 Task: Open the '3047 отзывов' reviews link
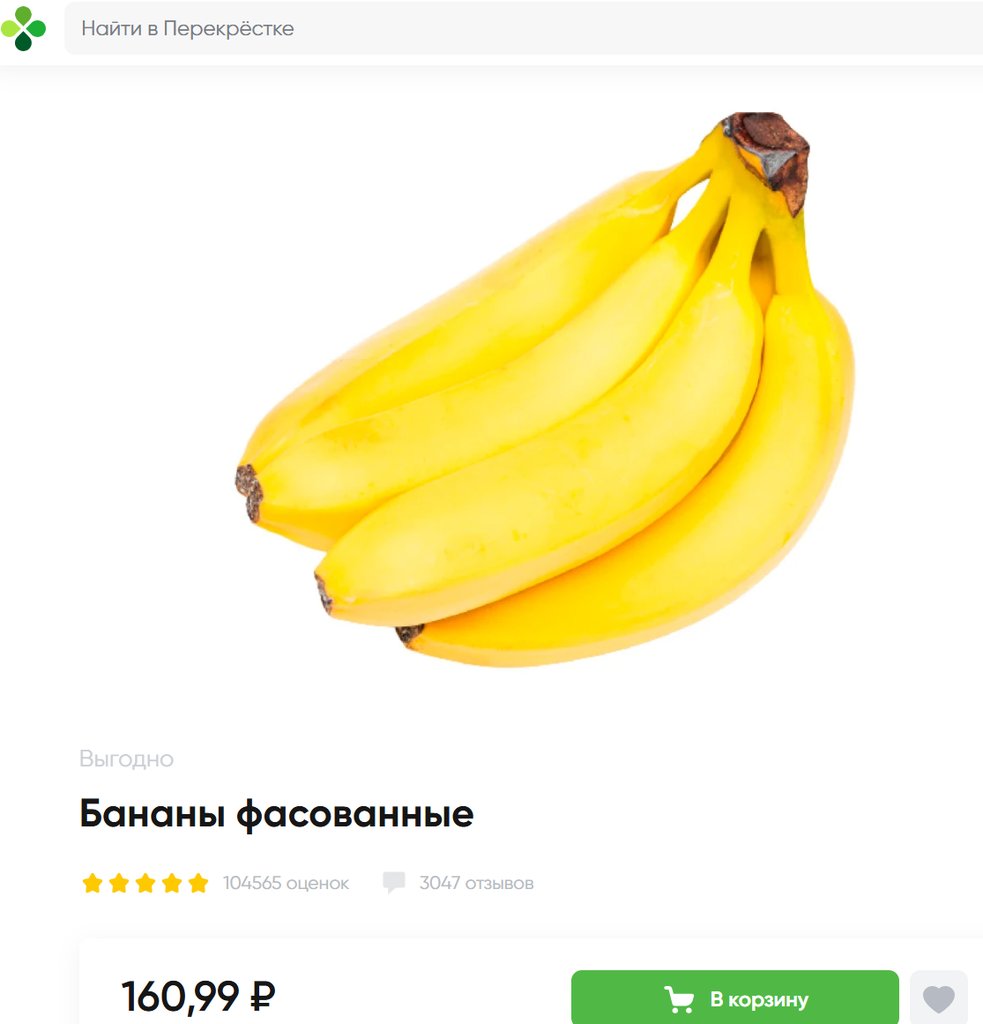tap(476, 883)
